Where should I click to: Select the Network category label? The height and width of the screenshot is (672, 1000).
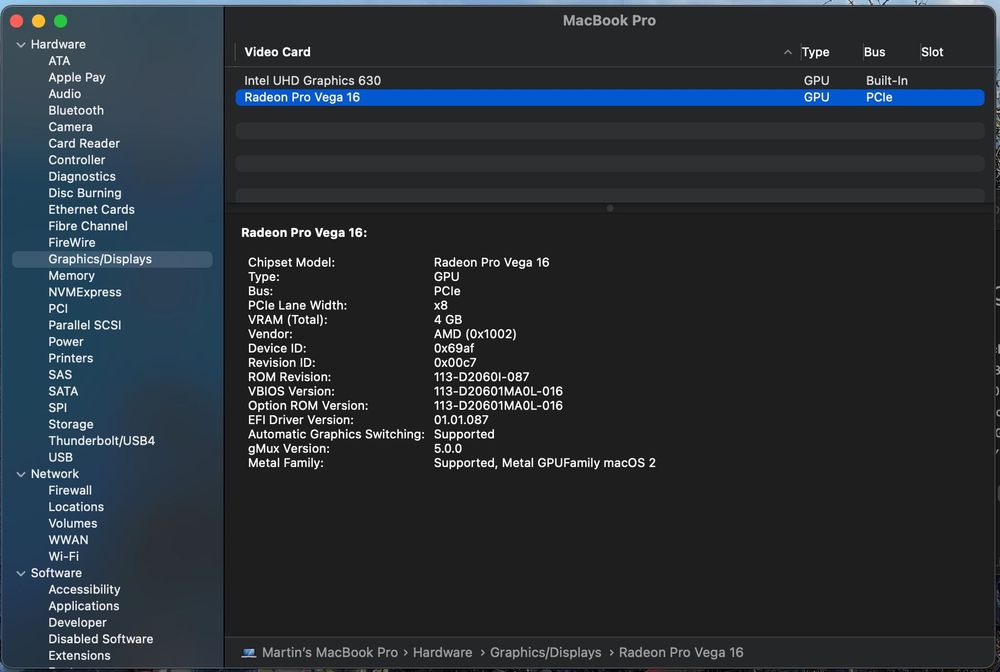[55, 474]
